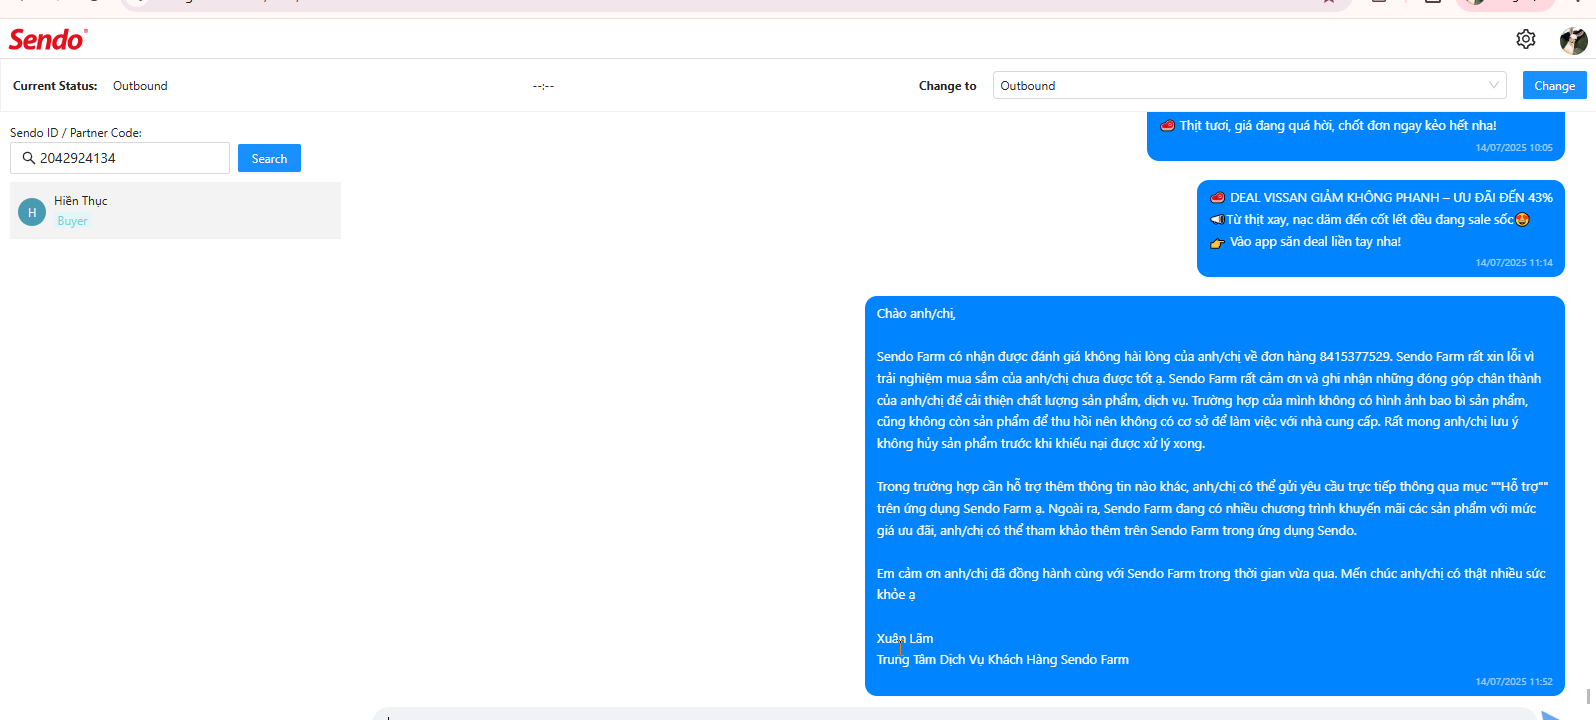This screenshot has height=720, width=1596.
Task: Focus the Sendo ID search input
Action: coord(120,158)
